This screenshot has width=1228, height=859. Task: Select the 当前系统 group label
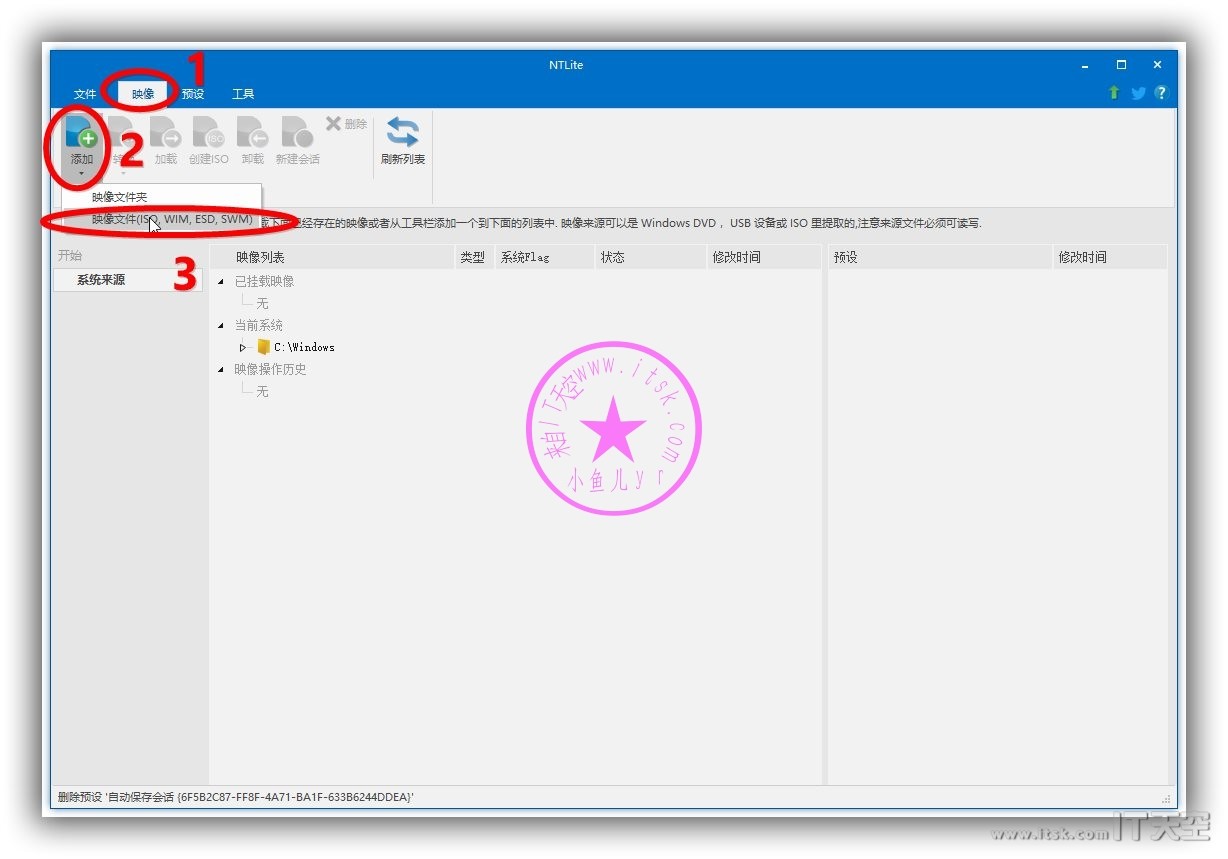(x=259, y=326)
